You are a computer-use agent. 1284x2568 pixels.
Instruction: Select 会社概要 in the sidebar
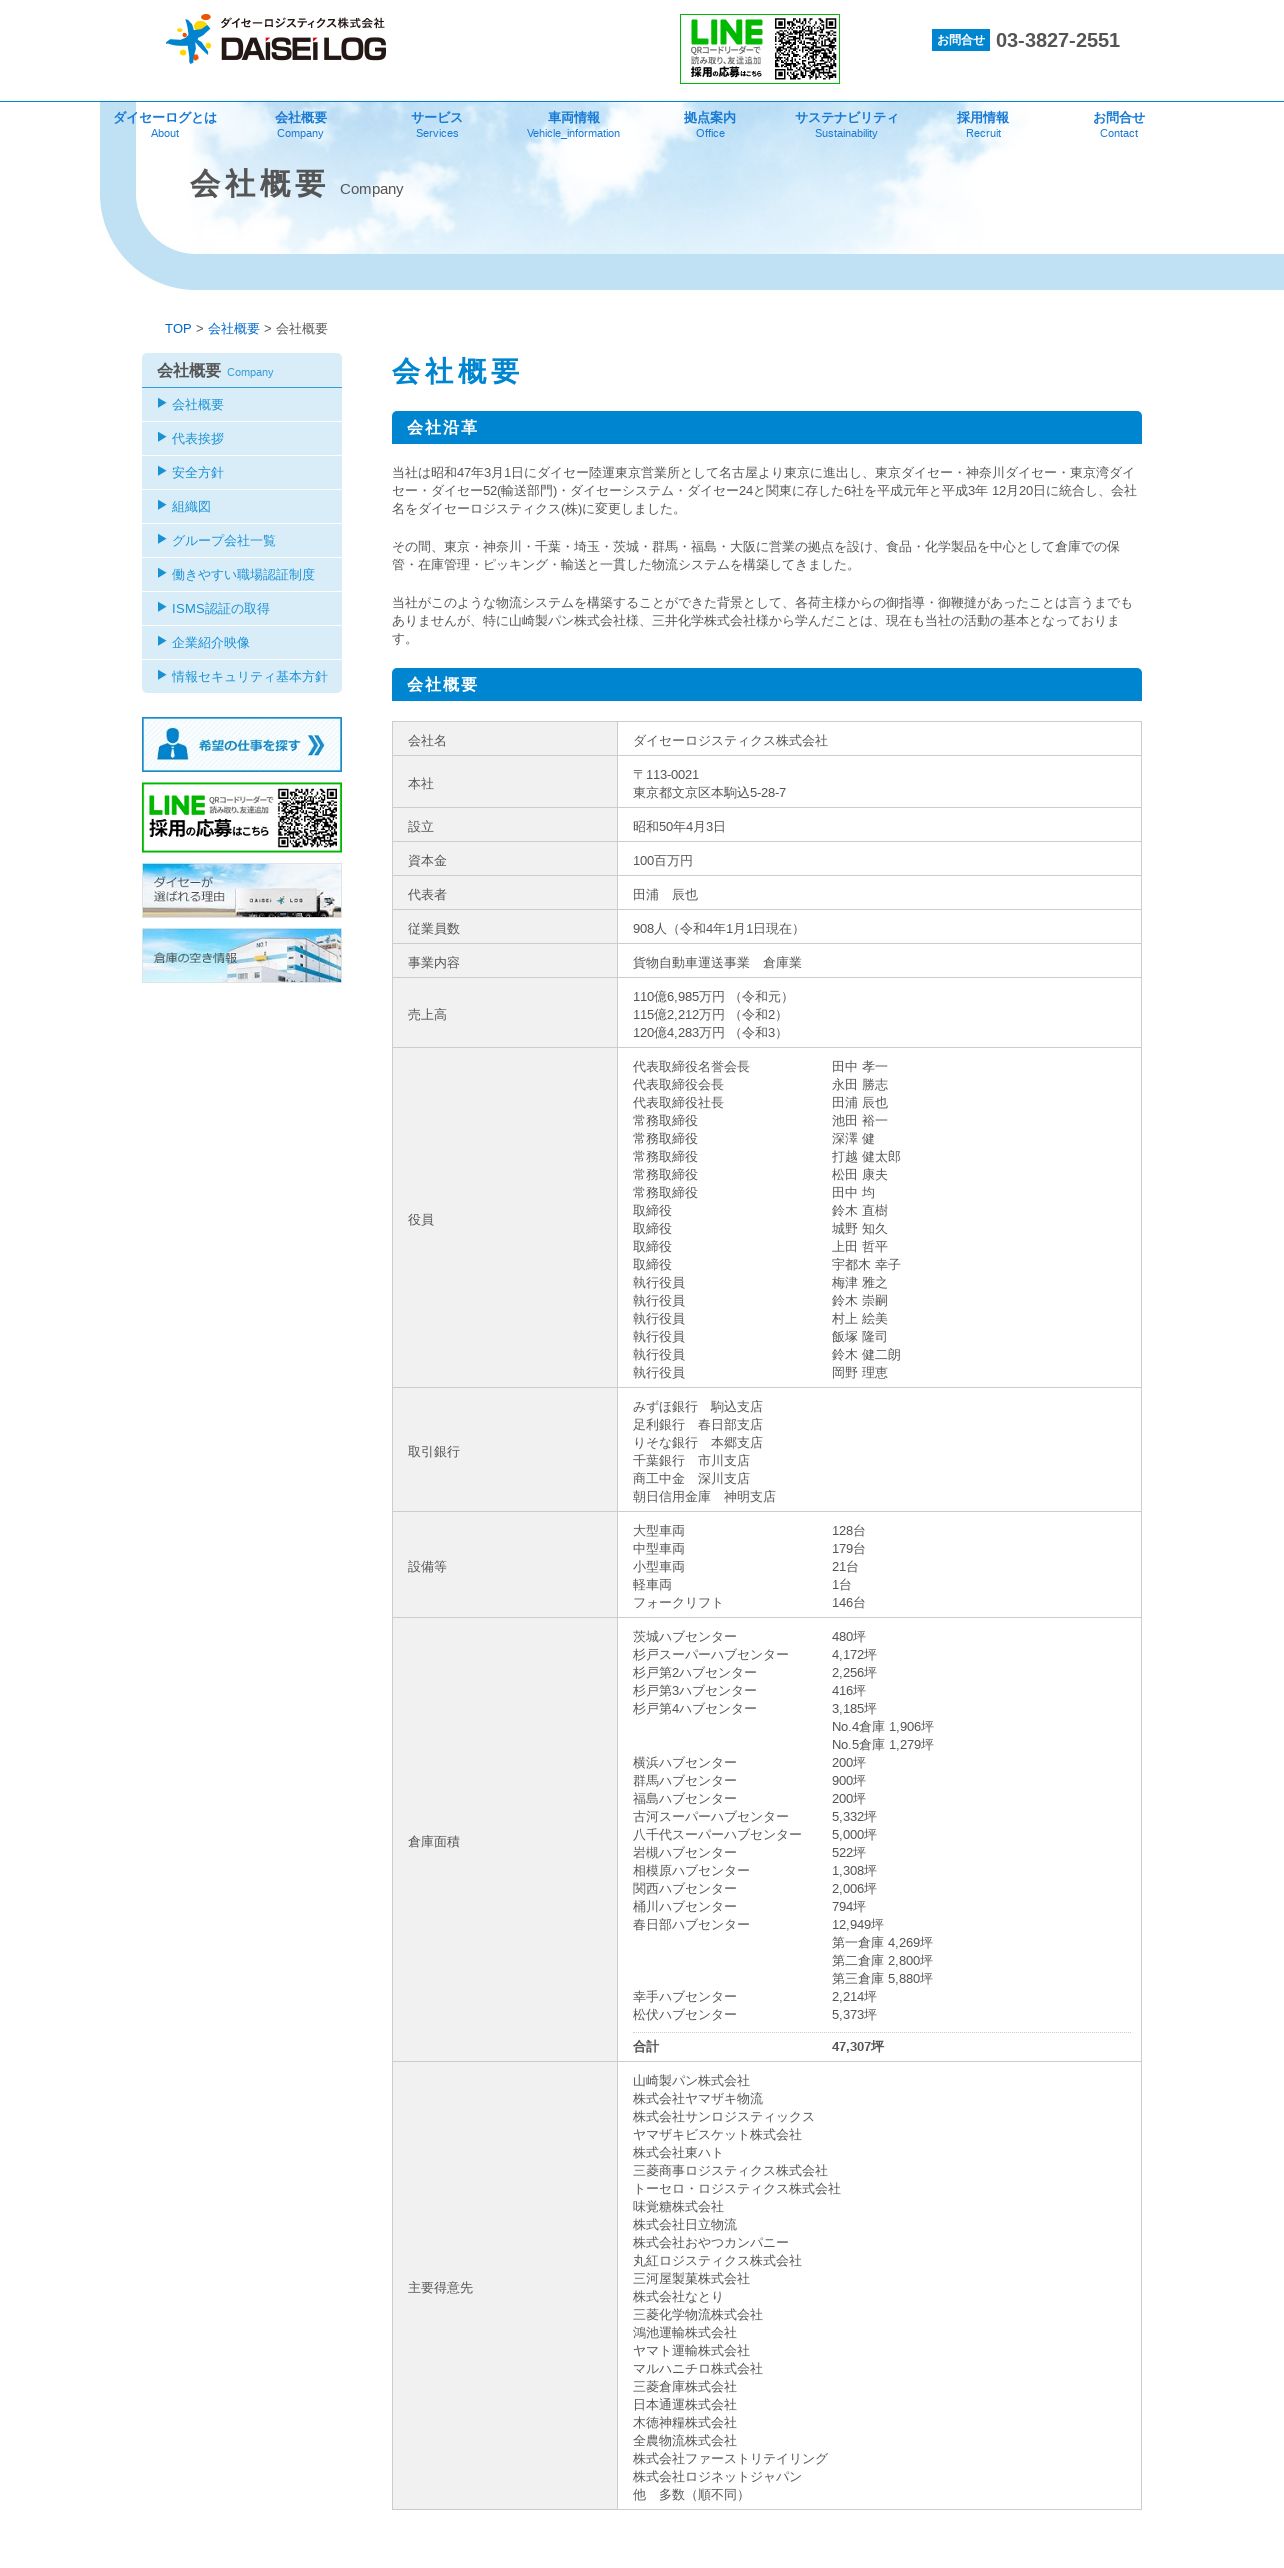242,404
